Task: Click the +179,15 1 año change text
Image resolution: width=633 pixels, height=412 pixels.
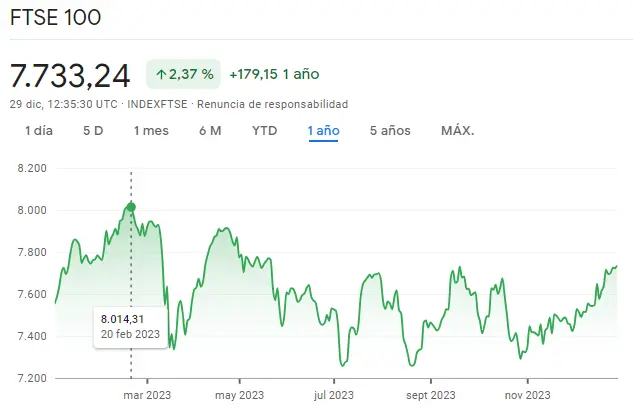Action: (x=274, y=74)
